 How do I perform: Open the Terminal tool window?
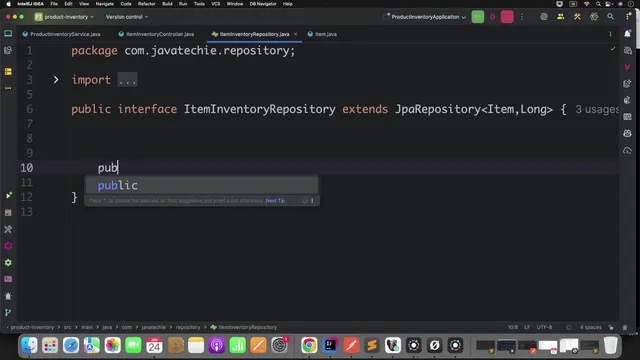[8, 279]
